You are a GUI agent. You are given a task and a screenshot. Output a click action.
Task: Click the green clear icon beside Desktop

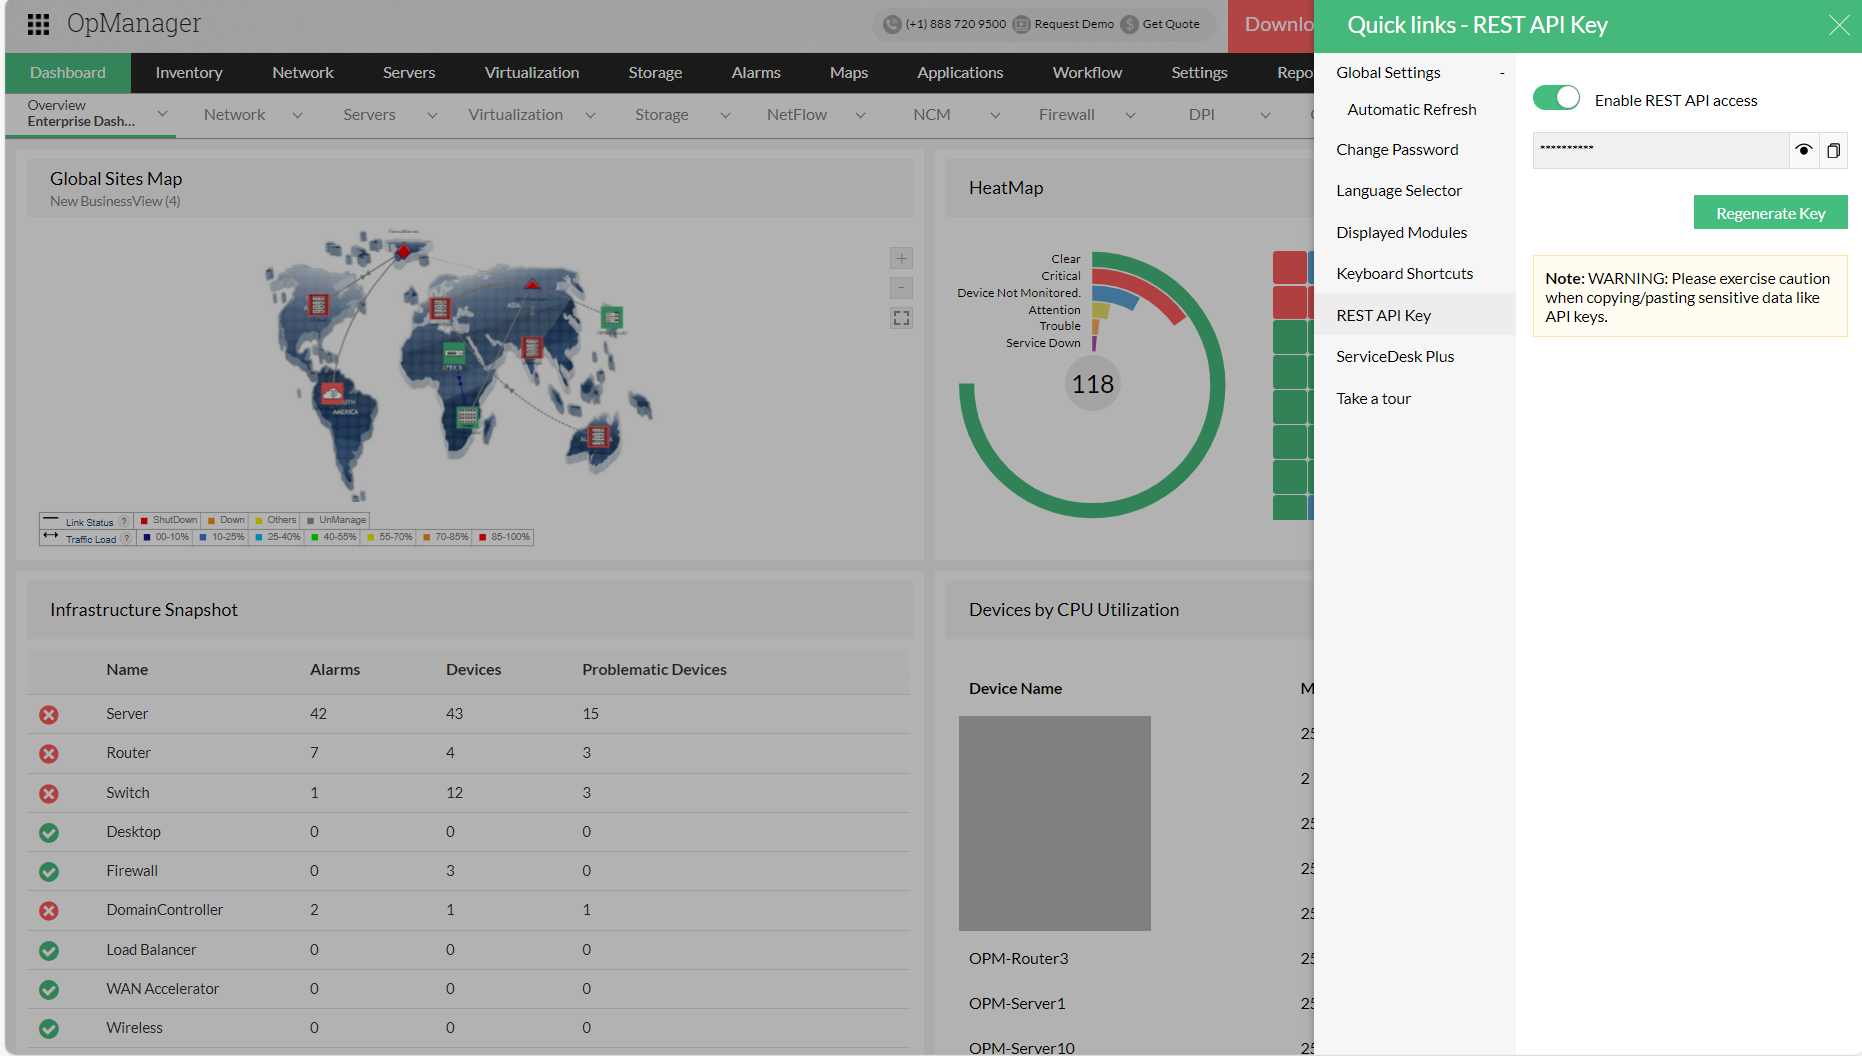click(x=49, y=833)
